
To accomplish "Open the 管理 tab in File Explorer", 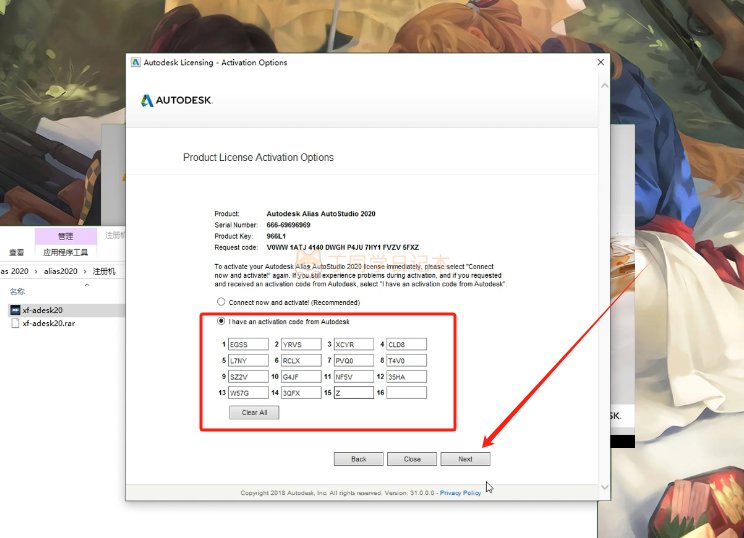I will coord(65,236).
